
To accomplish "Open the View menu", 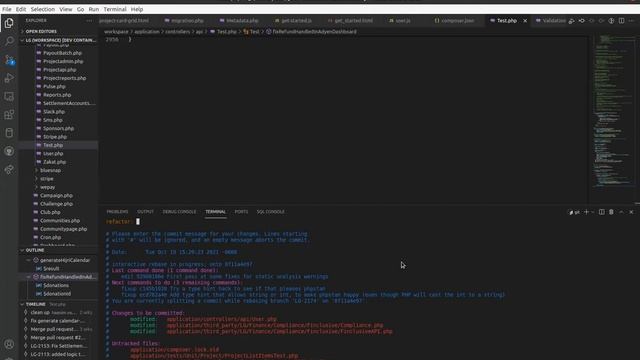I will [x=65, y=9].
